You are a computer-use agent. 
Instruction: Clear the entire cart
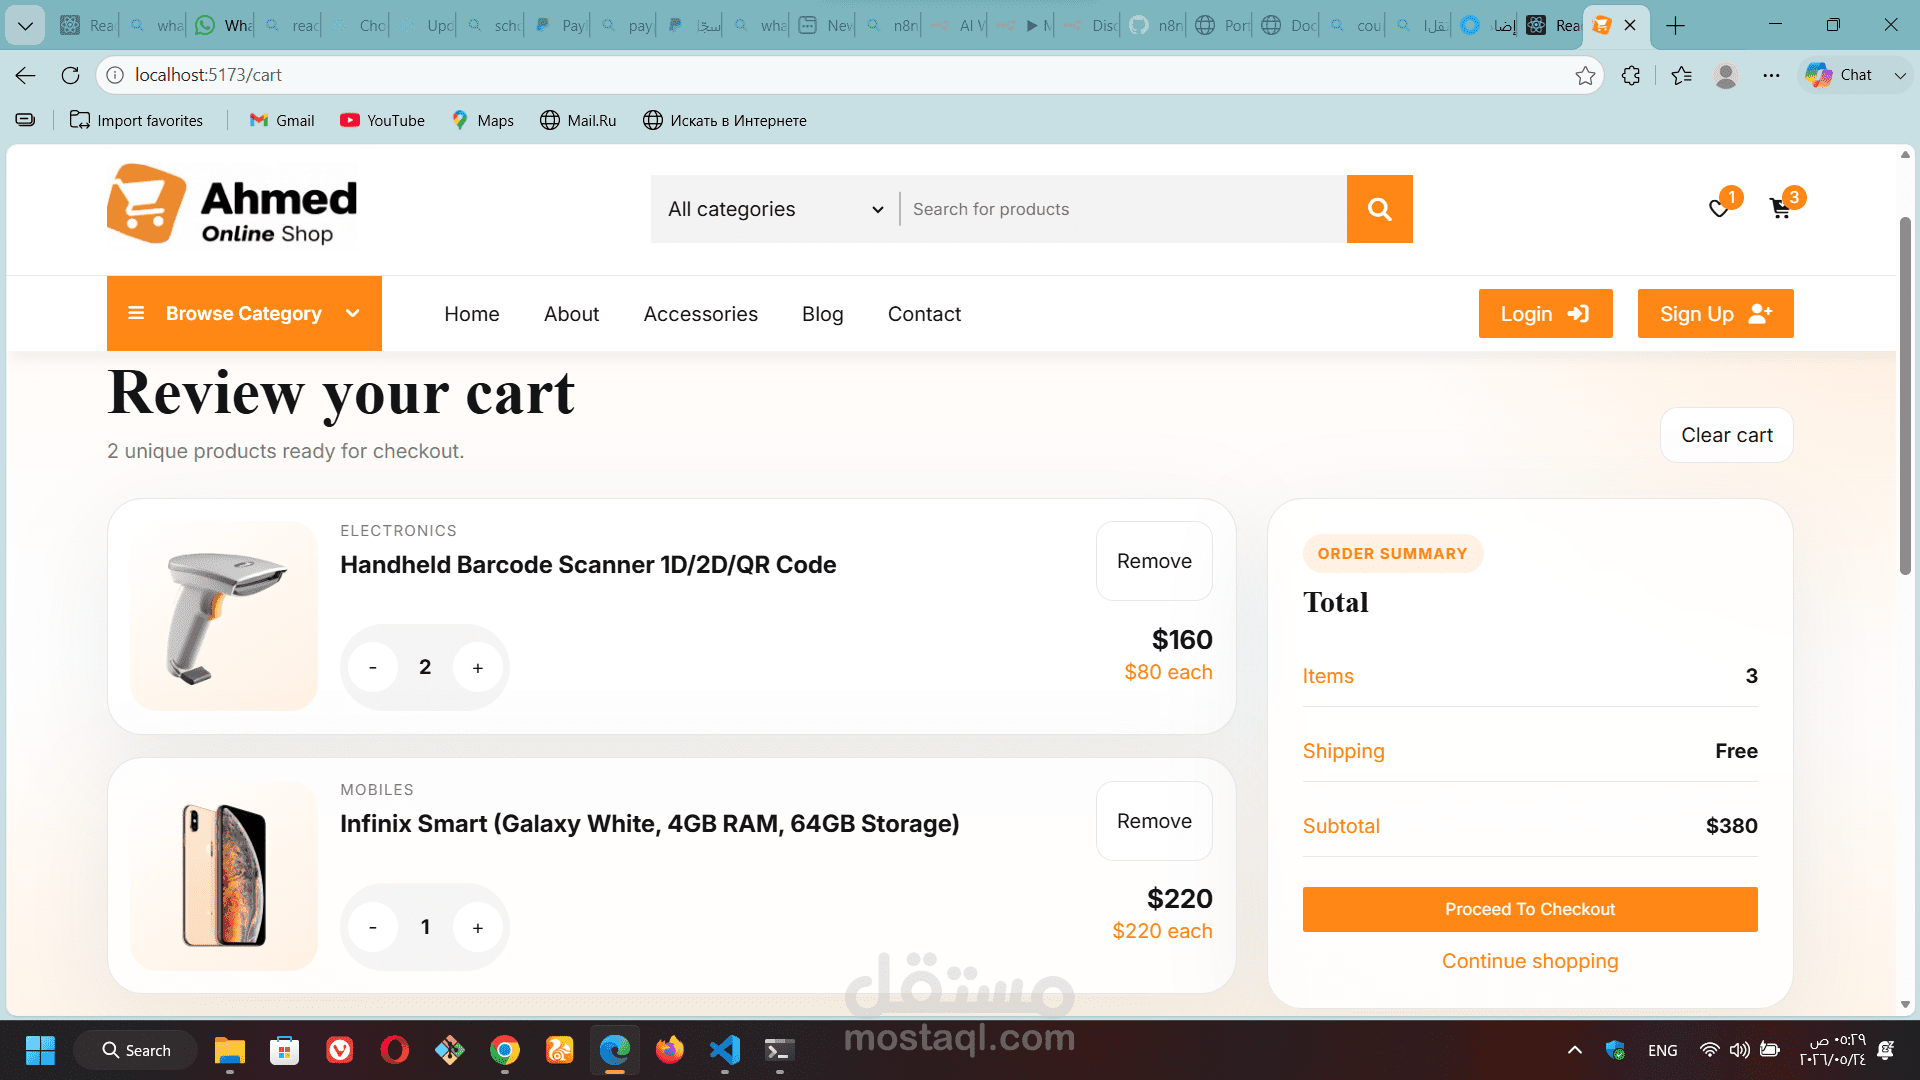(1726, 435)
